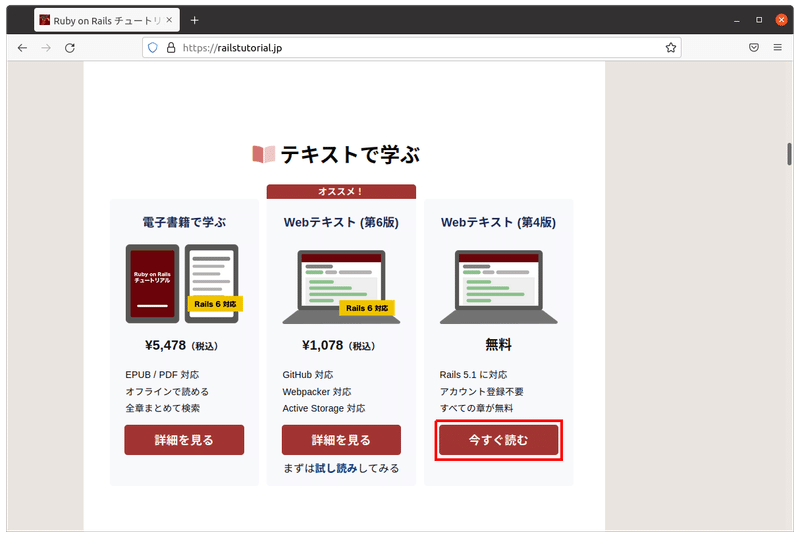
Task: Click the Webテキスト (第6版) heading
Action: [x=341, y=223]
